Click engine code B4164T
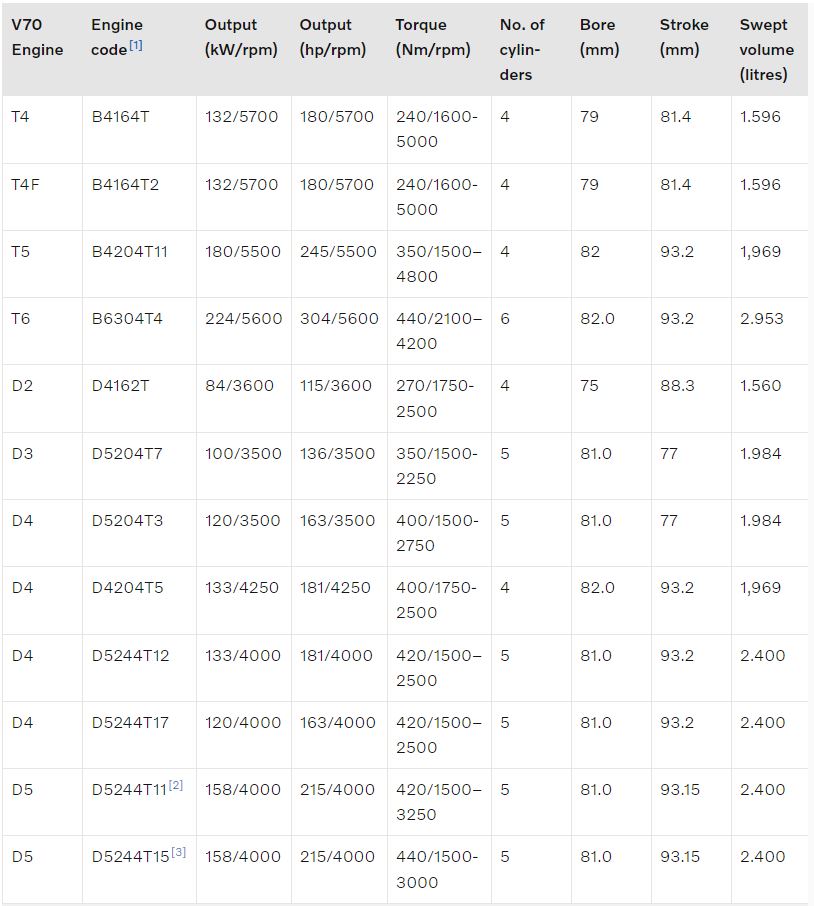Image resolution: width=814 pixels, height=906 pixels. pyautogui.click(x=120, y=117)
